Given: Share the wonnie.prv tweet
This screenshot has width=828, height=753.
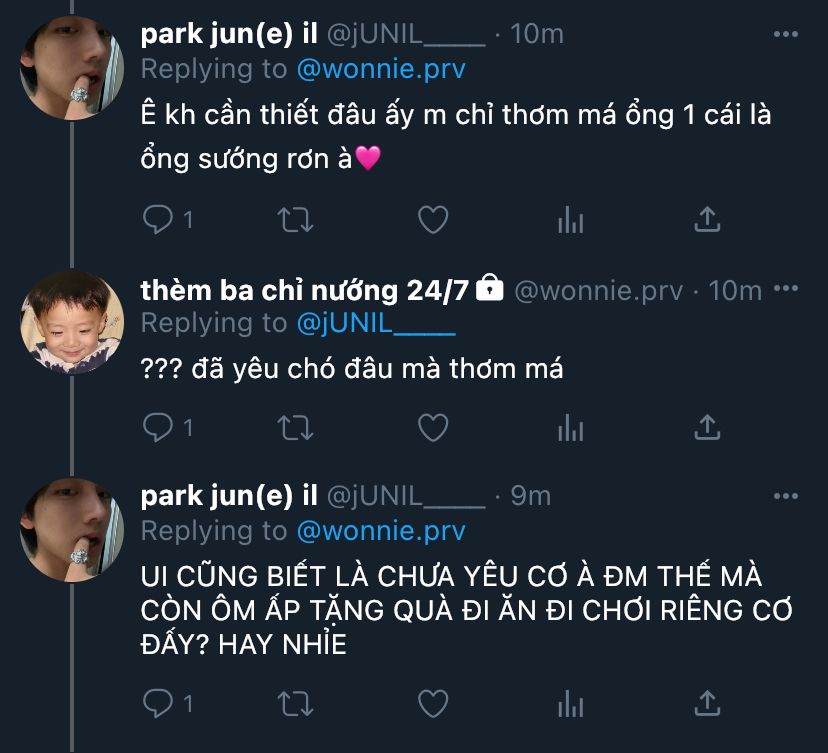Looking at the screenshot, I should click(x=707, y=427).
